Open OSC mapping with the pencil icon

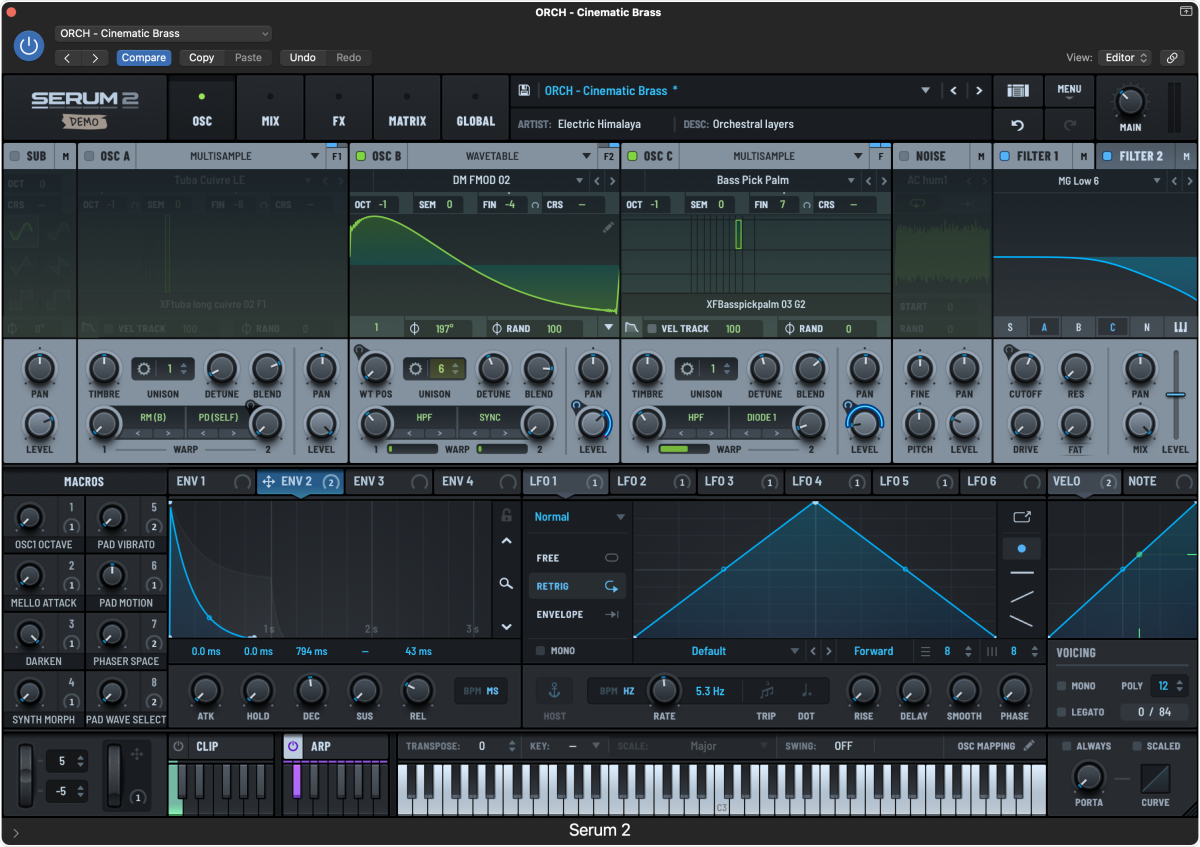1029,746
